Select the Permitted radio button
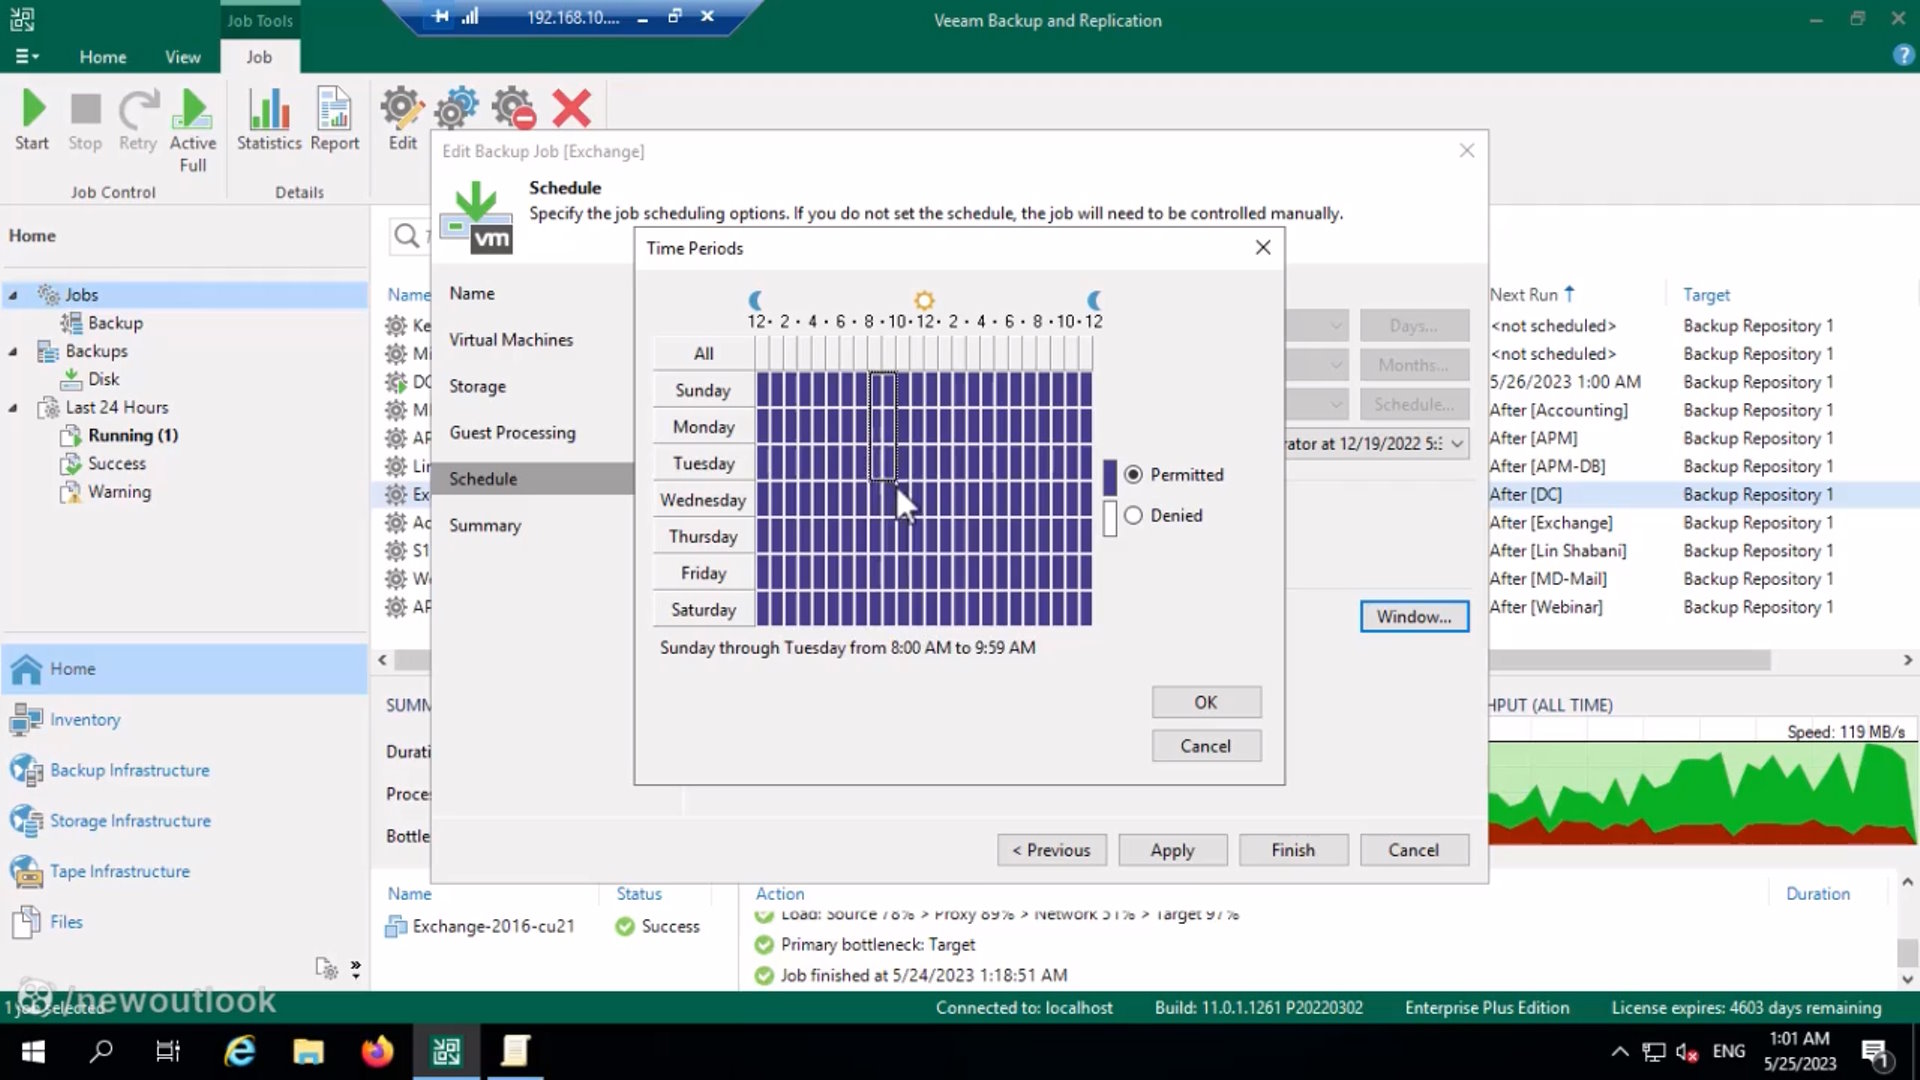1920x1080 pixels. (1133, 474)
